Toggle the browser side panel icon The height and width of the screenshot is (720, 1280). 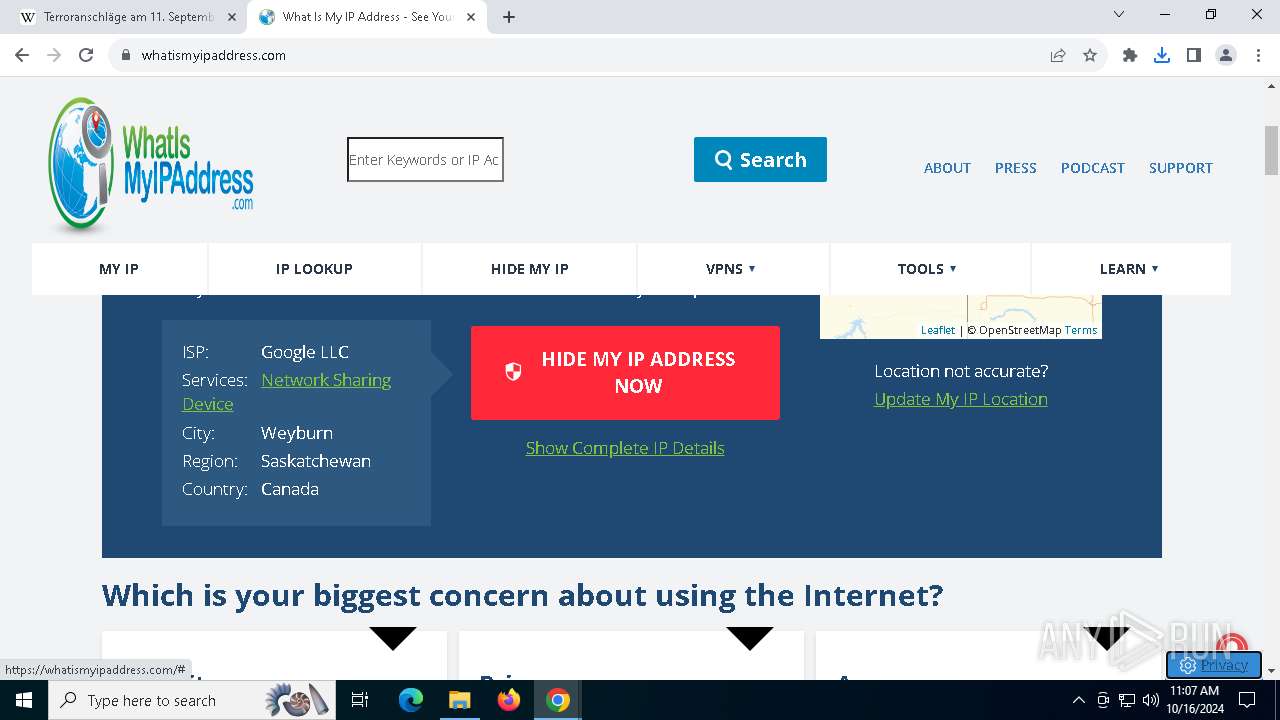pos(1194,55)
